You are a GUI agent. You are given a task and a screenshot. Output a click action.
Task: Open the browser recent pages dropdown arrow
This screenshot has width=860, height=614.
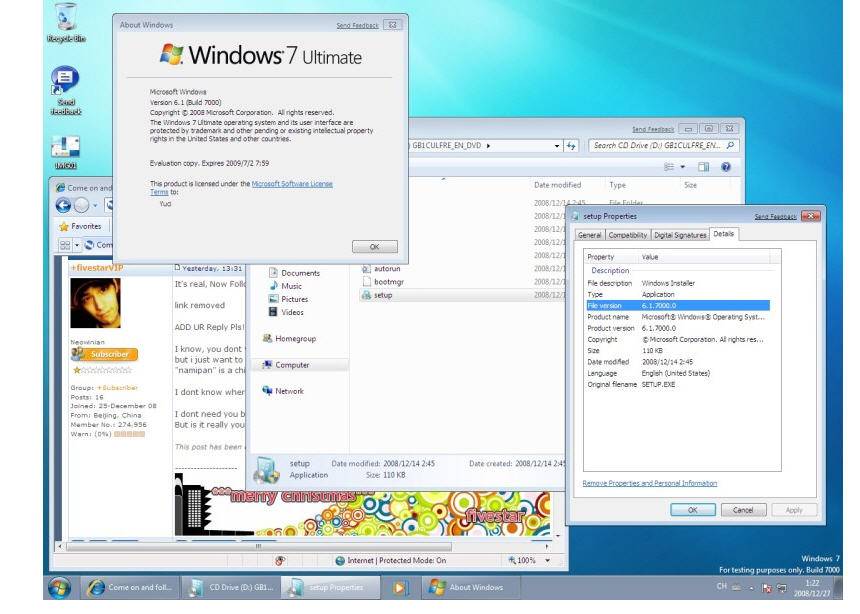tap(94, 206)
